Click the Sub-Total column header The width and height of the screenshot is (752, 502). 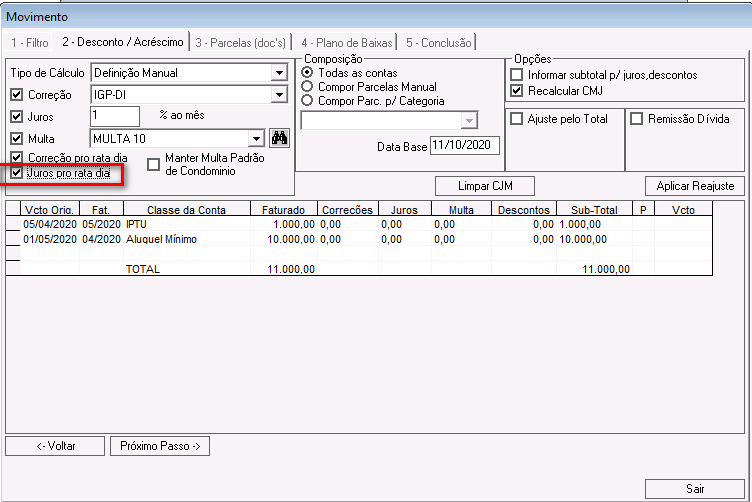594,210
